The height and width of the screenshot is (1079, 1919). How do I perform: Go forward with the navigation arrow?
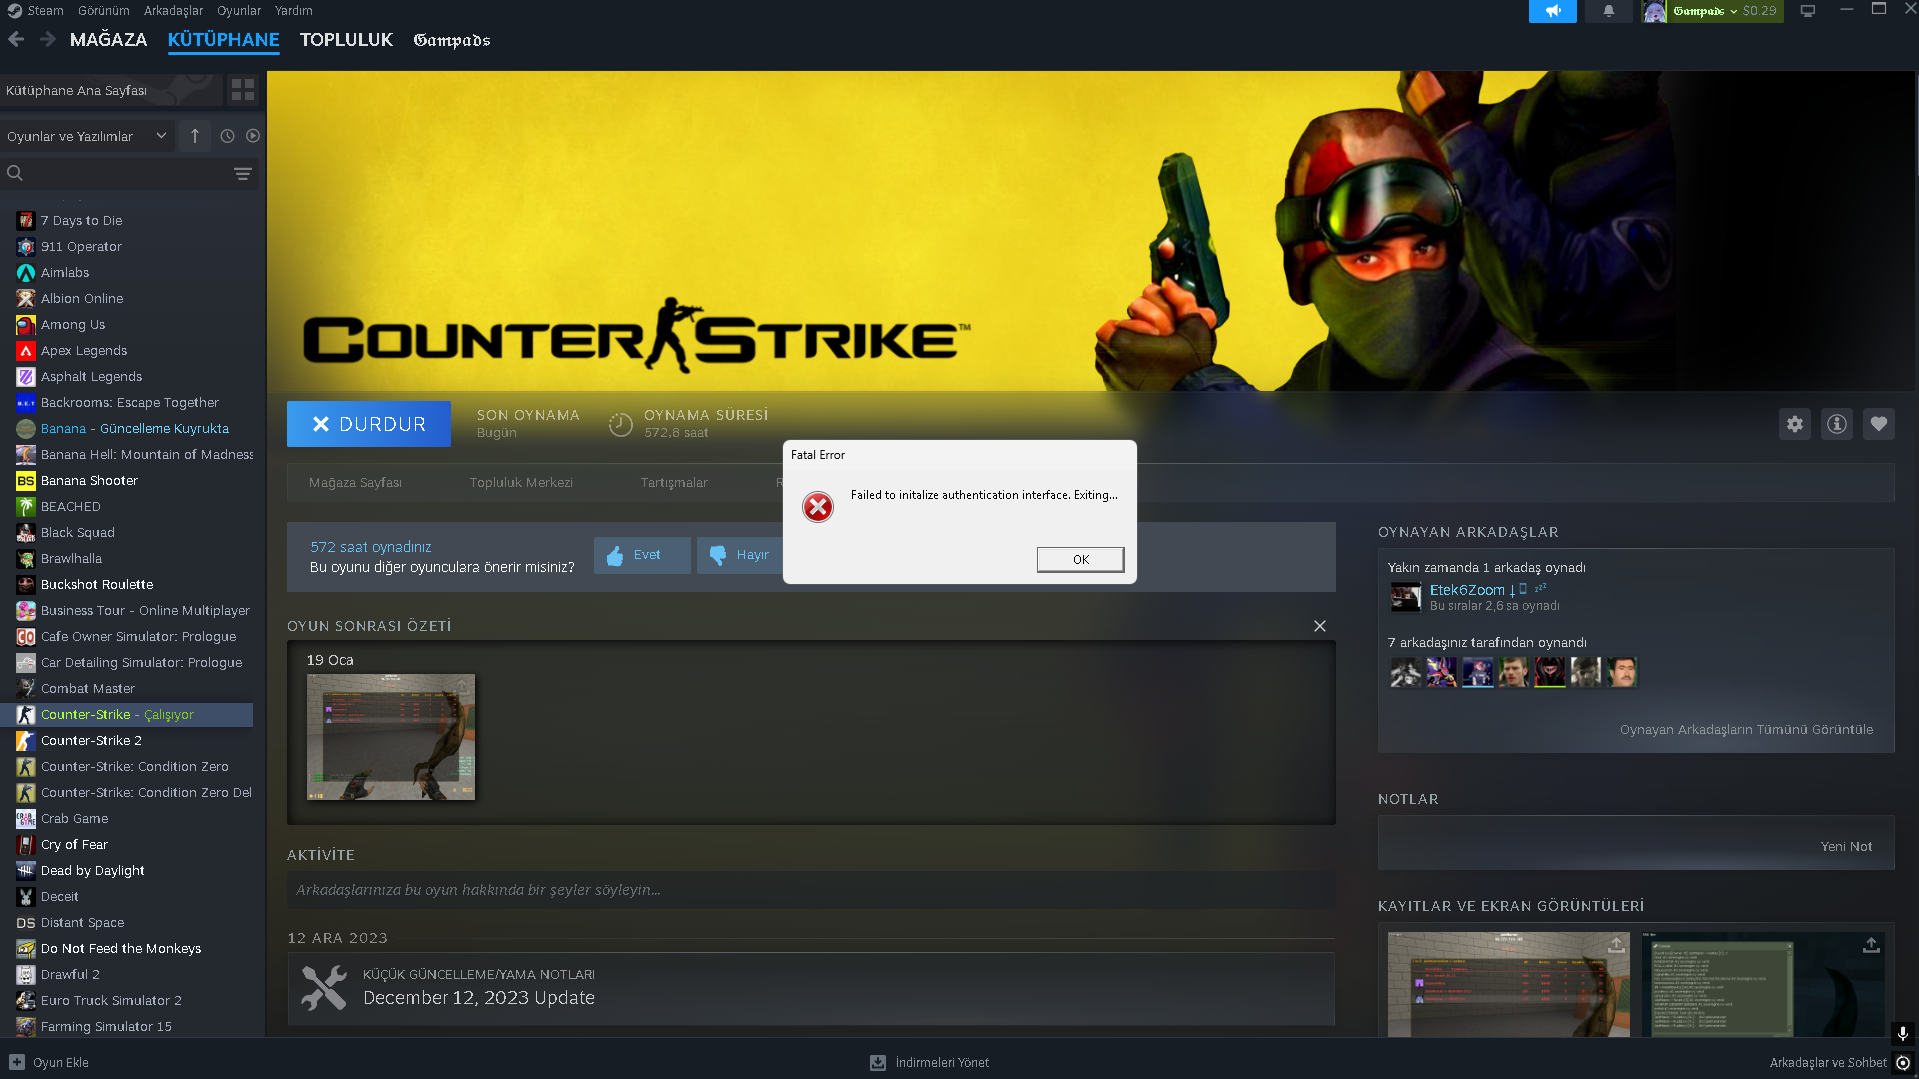pos(48,39)
